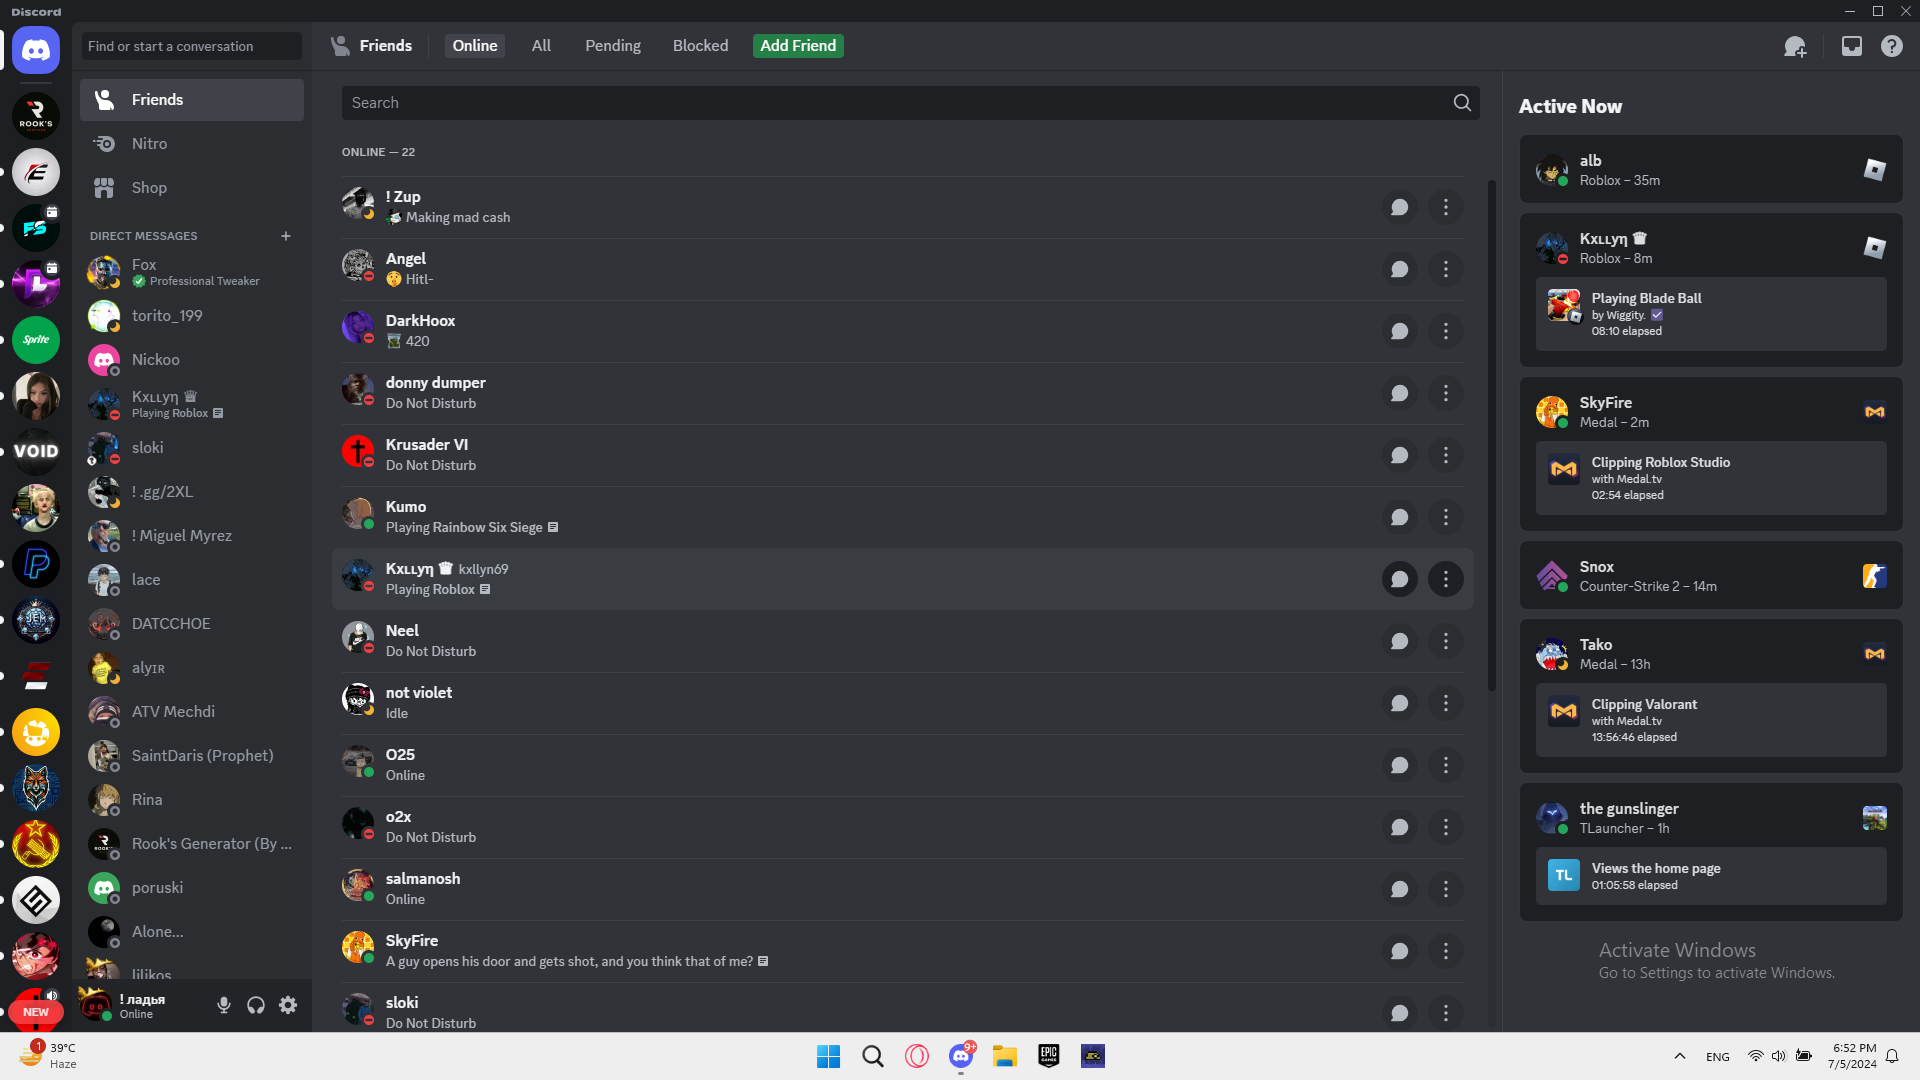1920x1080 pixels.
Task: Open the Fox direct message
Action: [x=192, y=272]
